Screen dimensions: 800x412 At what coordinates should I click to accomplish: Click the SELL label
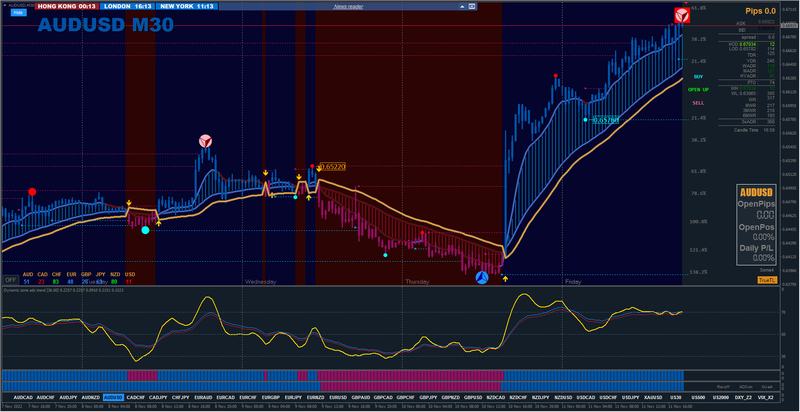(698, 103)
